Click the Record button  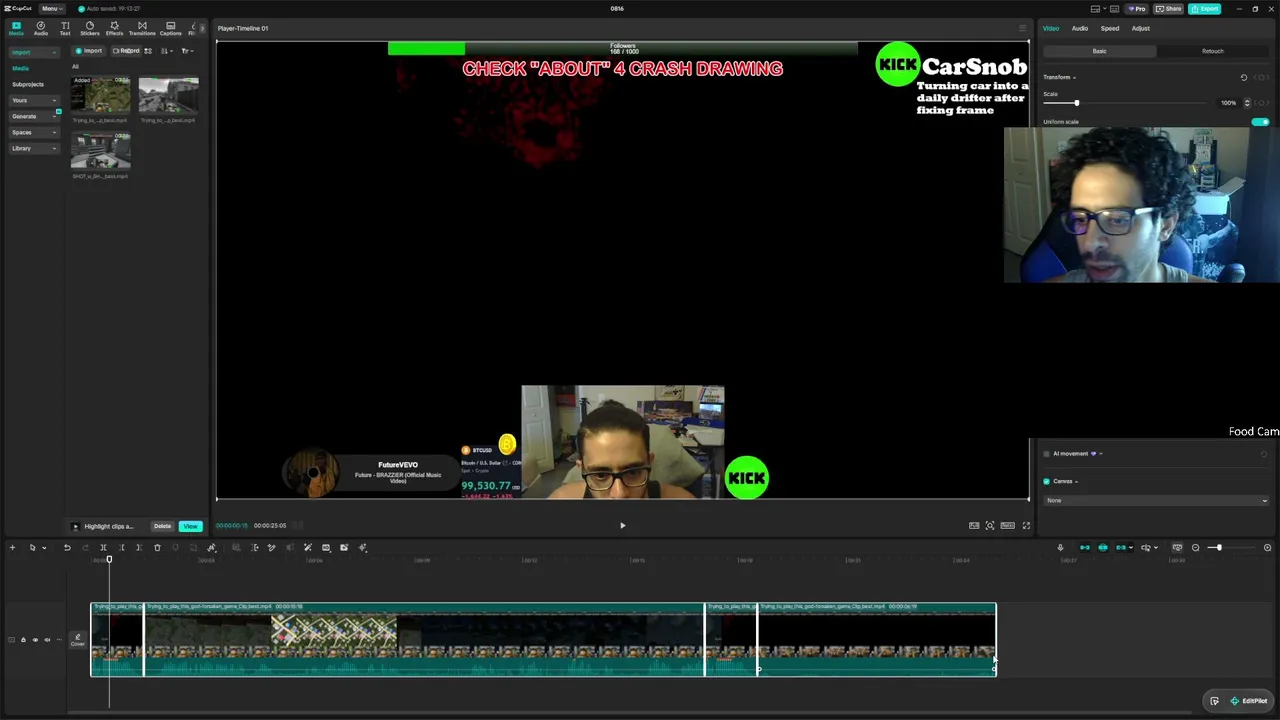126,51
